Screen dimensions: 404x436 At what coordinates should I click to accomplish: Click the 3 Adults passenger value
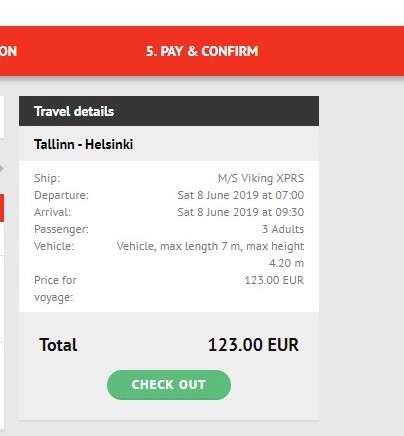(283, 229)
